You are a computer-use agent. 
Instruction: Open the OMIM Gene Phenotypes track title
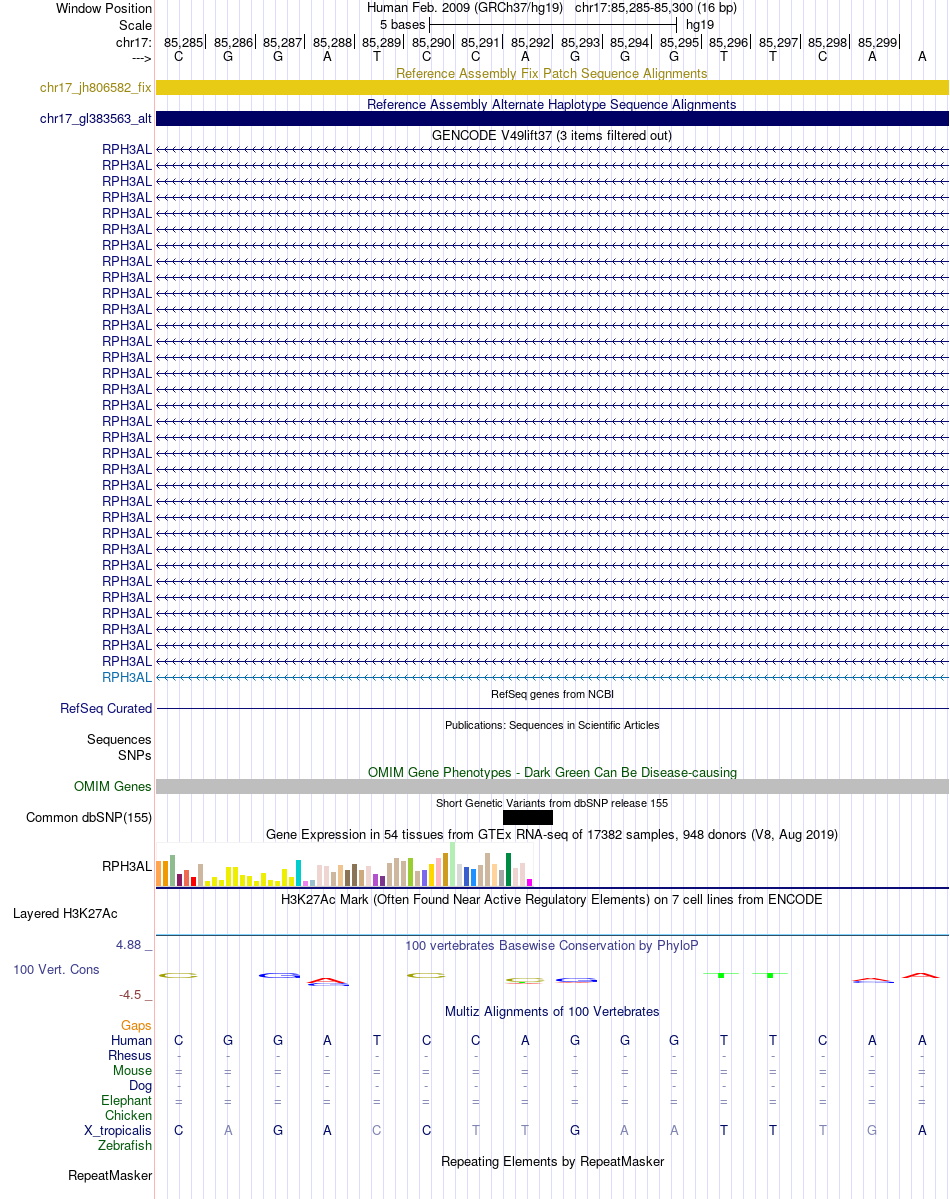point(551,772)
